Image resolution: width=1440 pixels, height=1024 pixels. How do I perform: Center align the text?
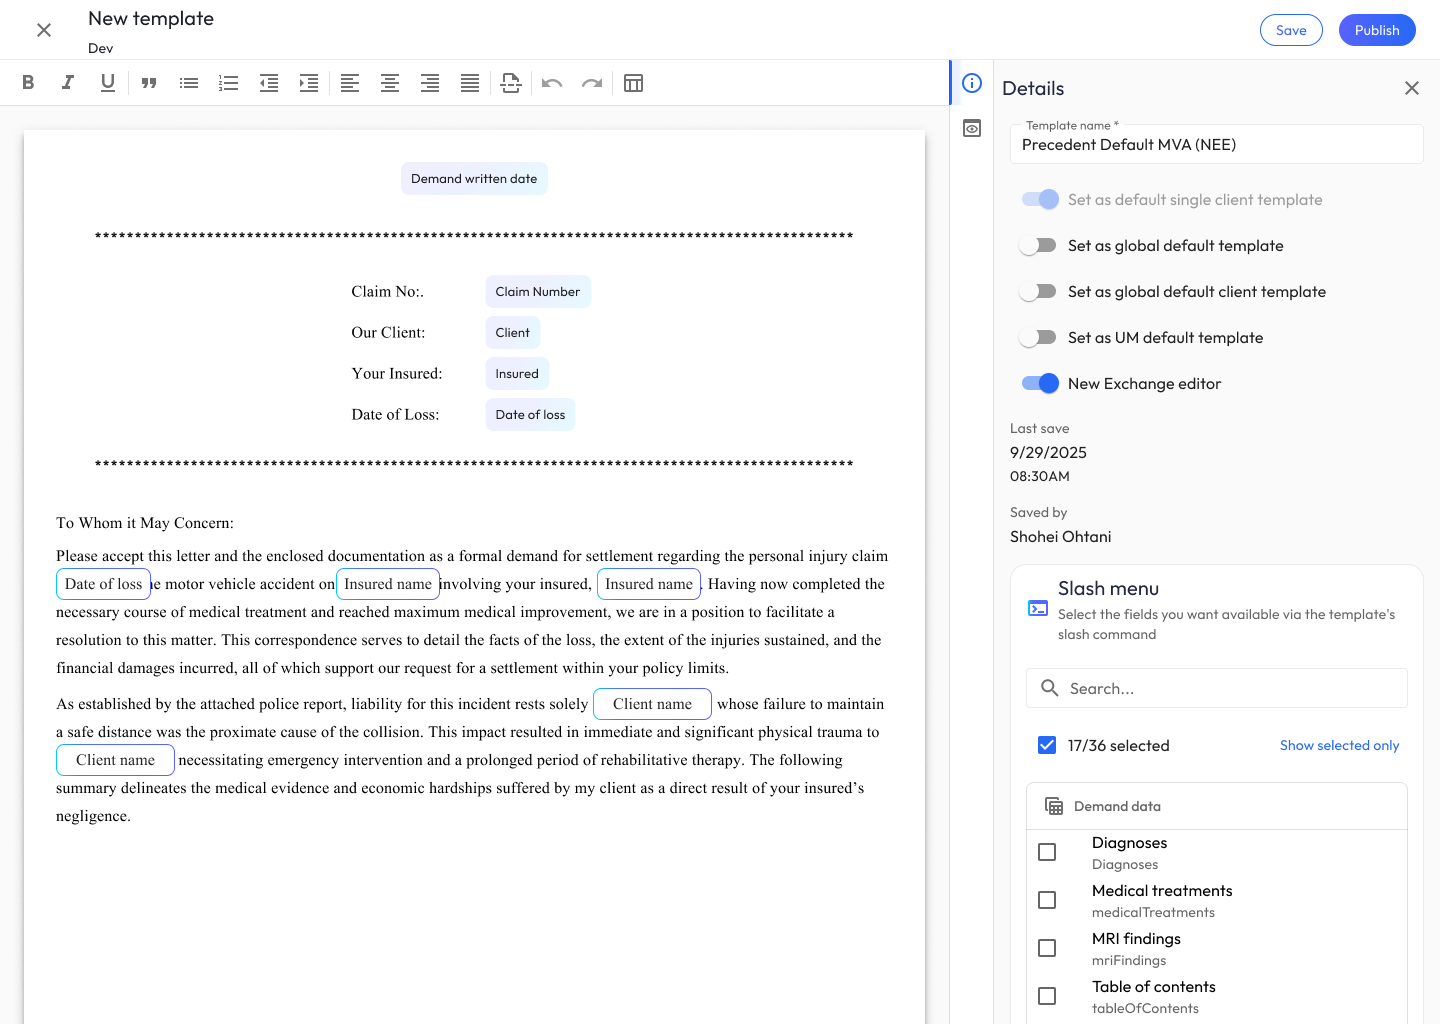(390, 83)
